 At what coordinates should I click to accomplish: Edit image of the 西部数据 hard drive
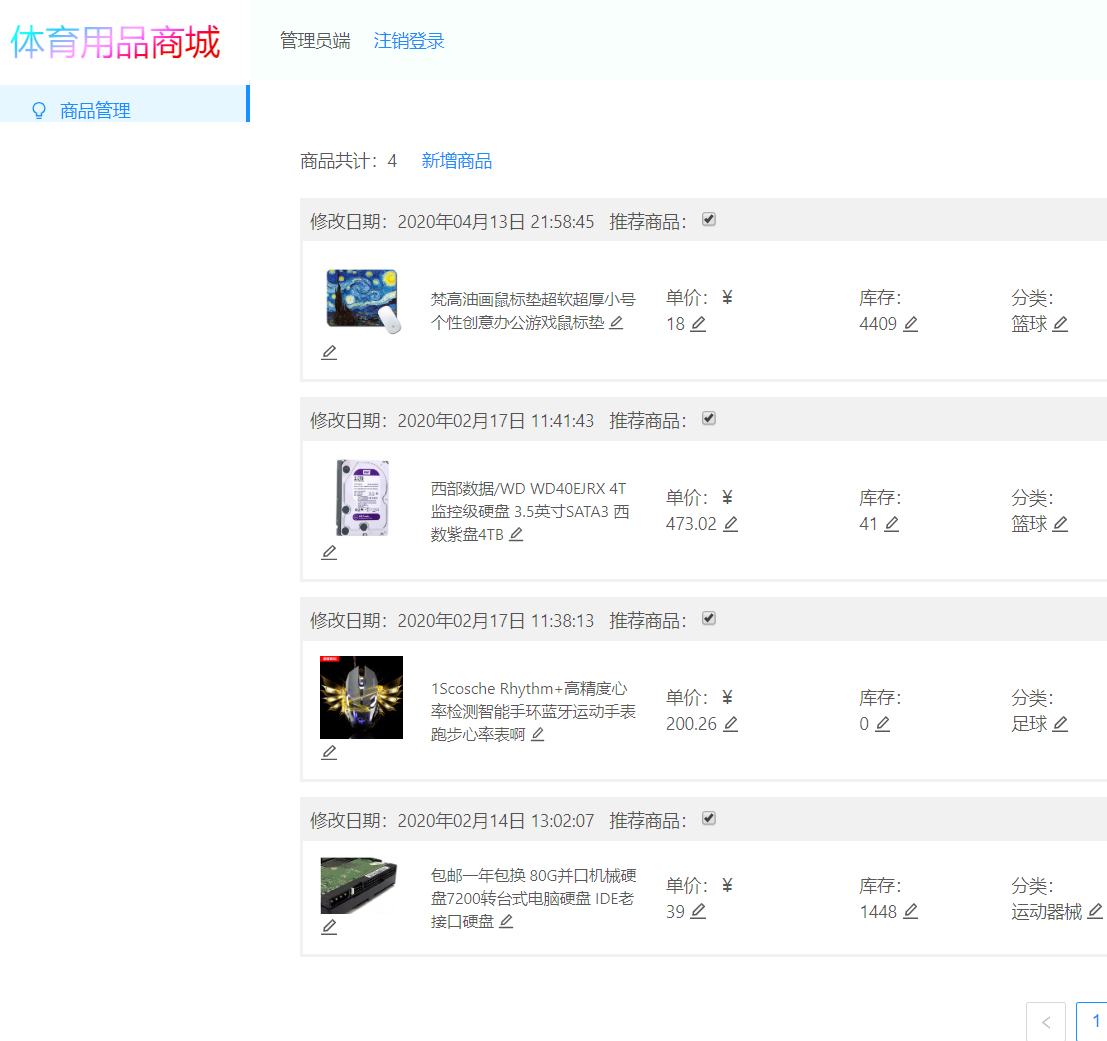tap(329, 553)
